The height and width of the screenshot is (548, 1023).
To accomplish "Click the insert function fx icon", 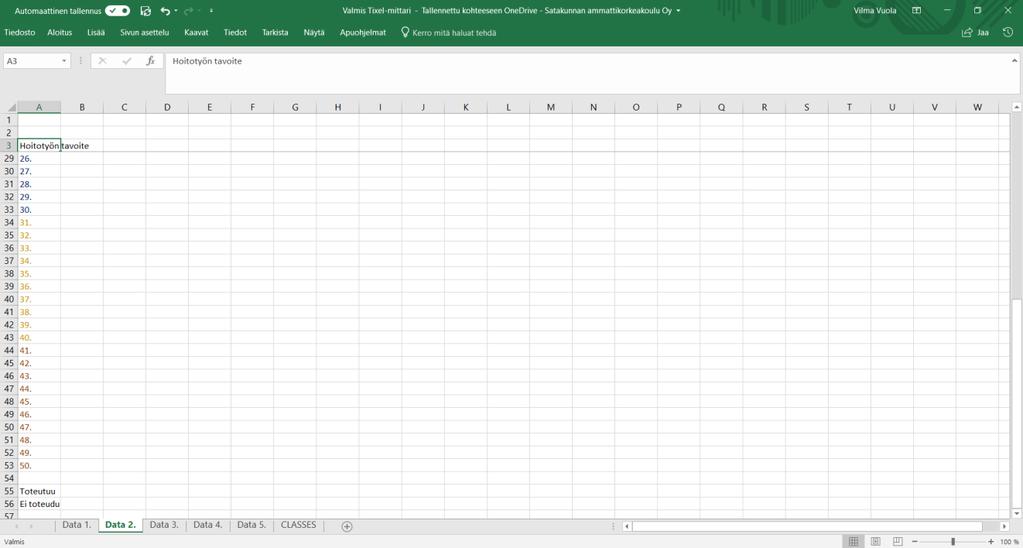I will tap(151, 61).
